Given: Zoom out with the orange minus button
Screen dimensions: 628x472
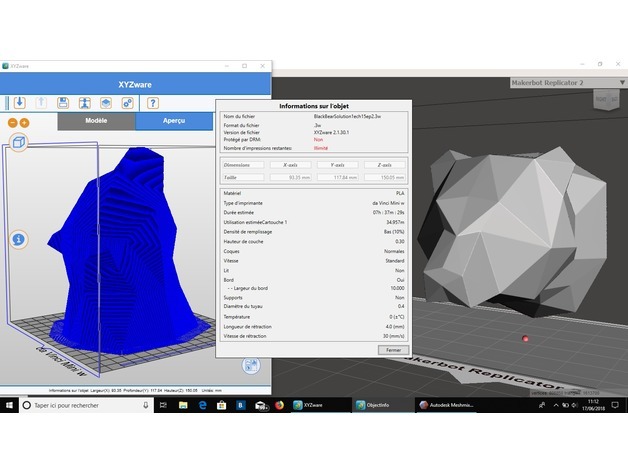Looking at the screenshot, I should 12,123.
